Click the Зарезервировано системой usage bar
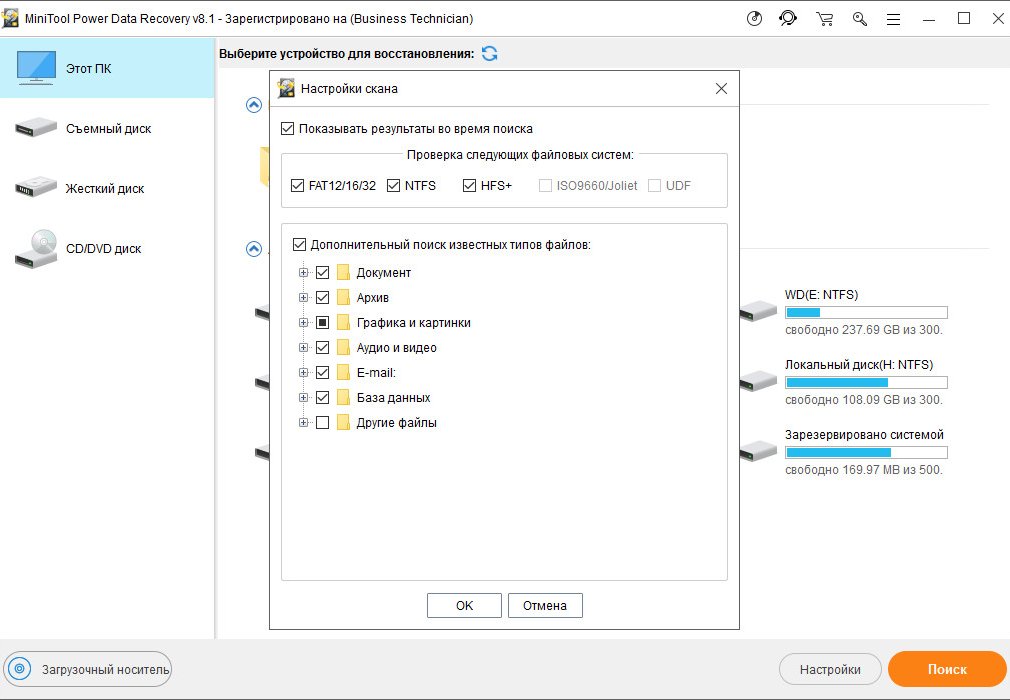The height and width of the screenshot is (700, 1010). point(866,453)
